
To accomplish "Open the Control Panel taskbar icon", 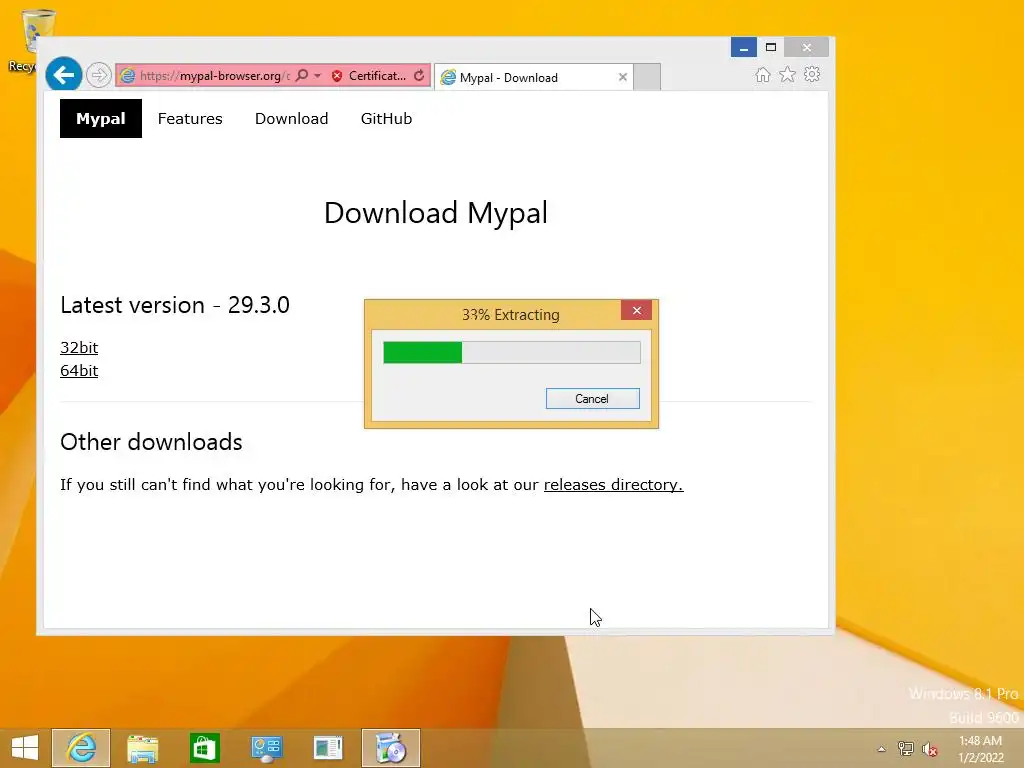I will 266,748.
